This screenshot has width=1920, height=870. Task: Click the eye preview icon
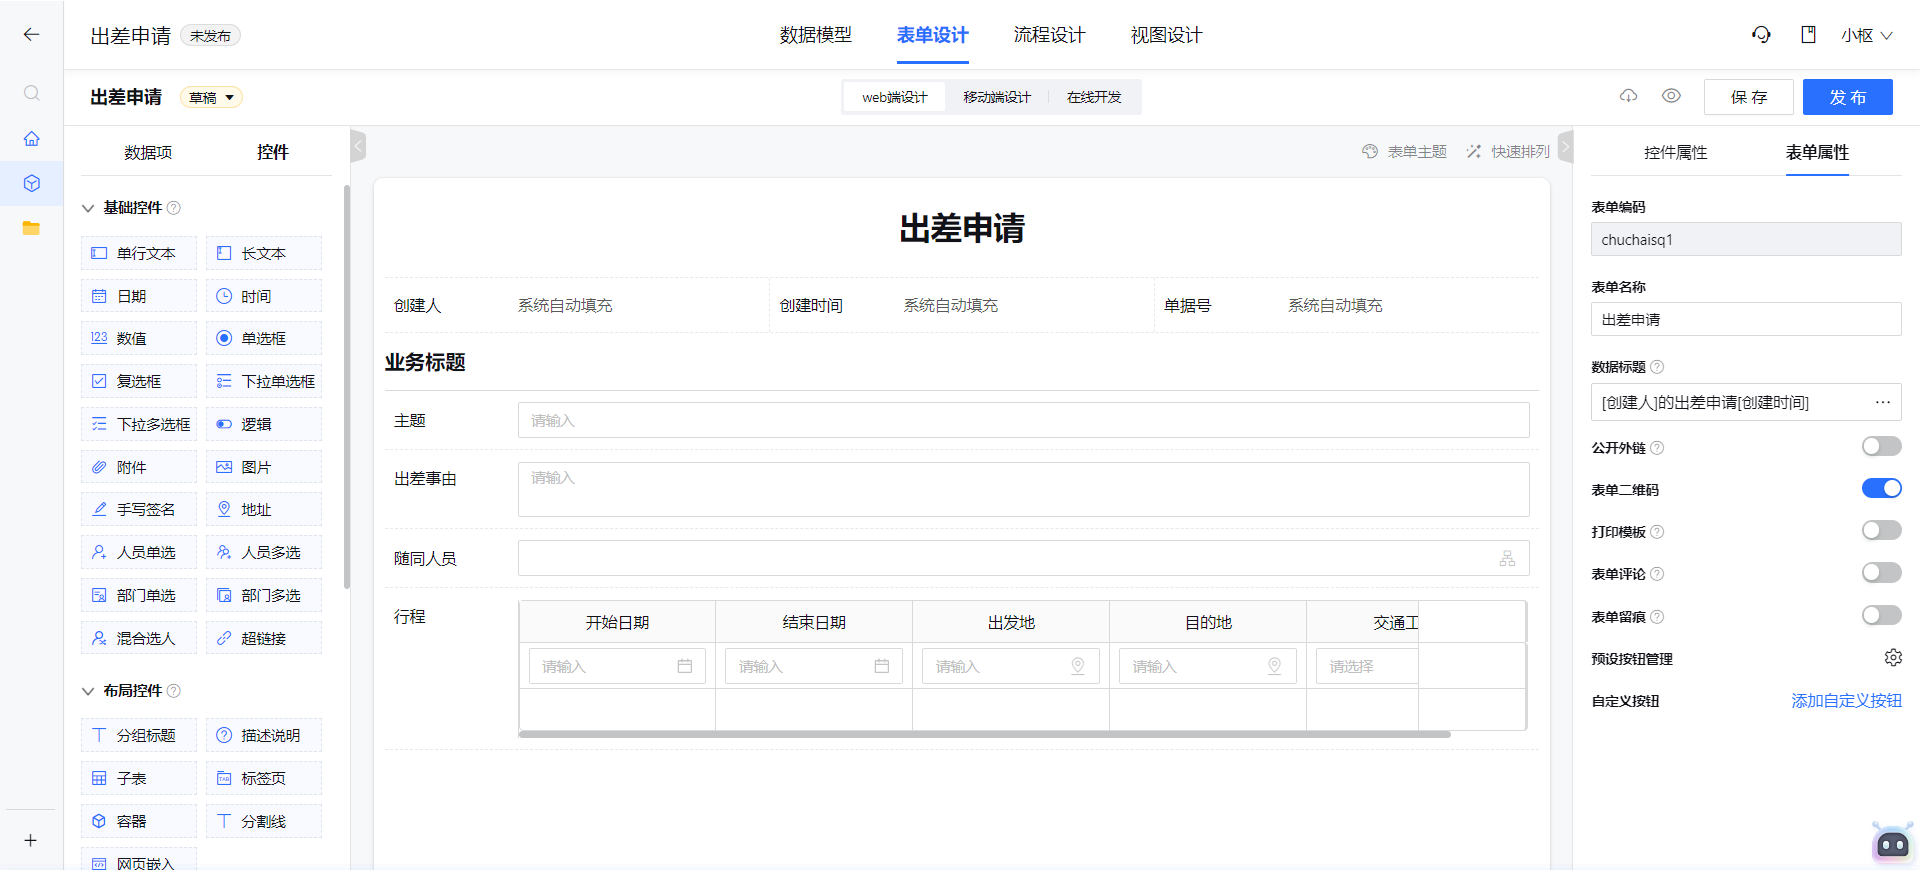coord(1671,96)
